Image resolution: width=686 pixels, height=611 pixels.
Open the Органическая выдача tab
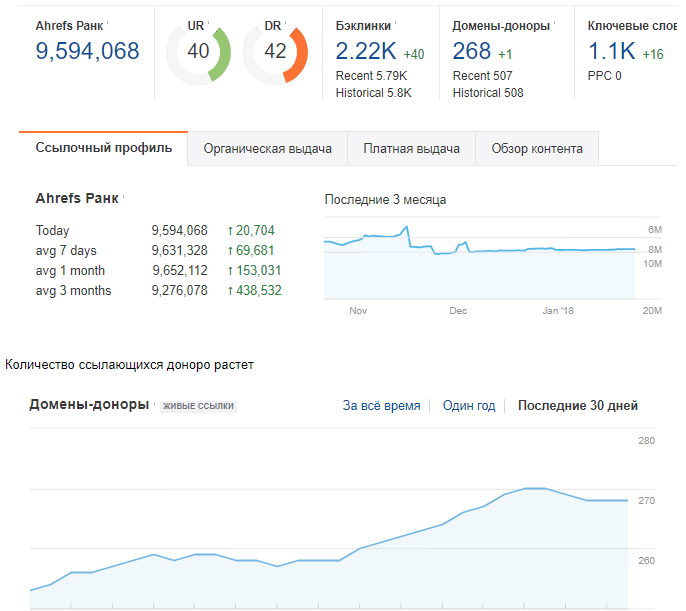pyautogui.click(x=267, y=149)
